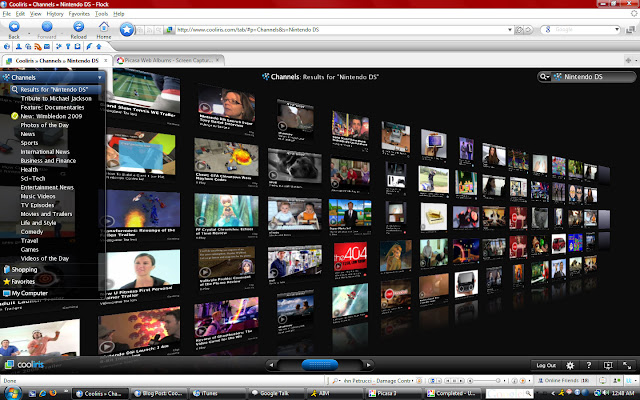The width and height of the screenshot is (640, 400).
Task: Launch Firefox from quick launch
Action: (x=53, y=393)
